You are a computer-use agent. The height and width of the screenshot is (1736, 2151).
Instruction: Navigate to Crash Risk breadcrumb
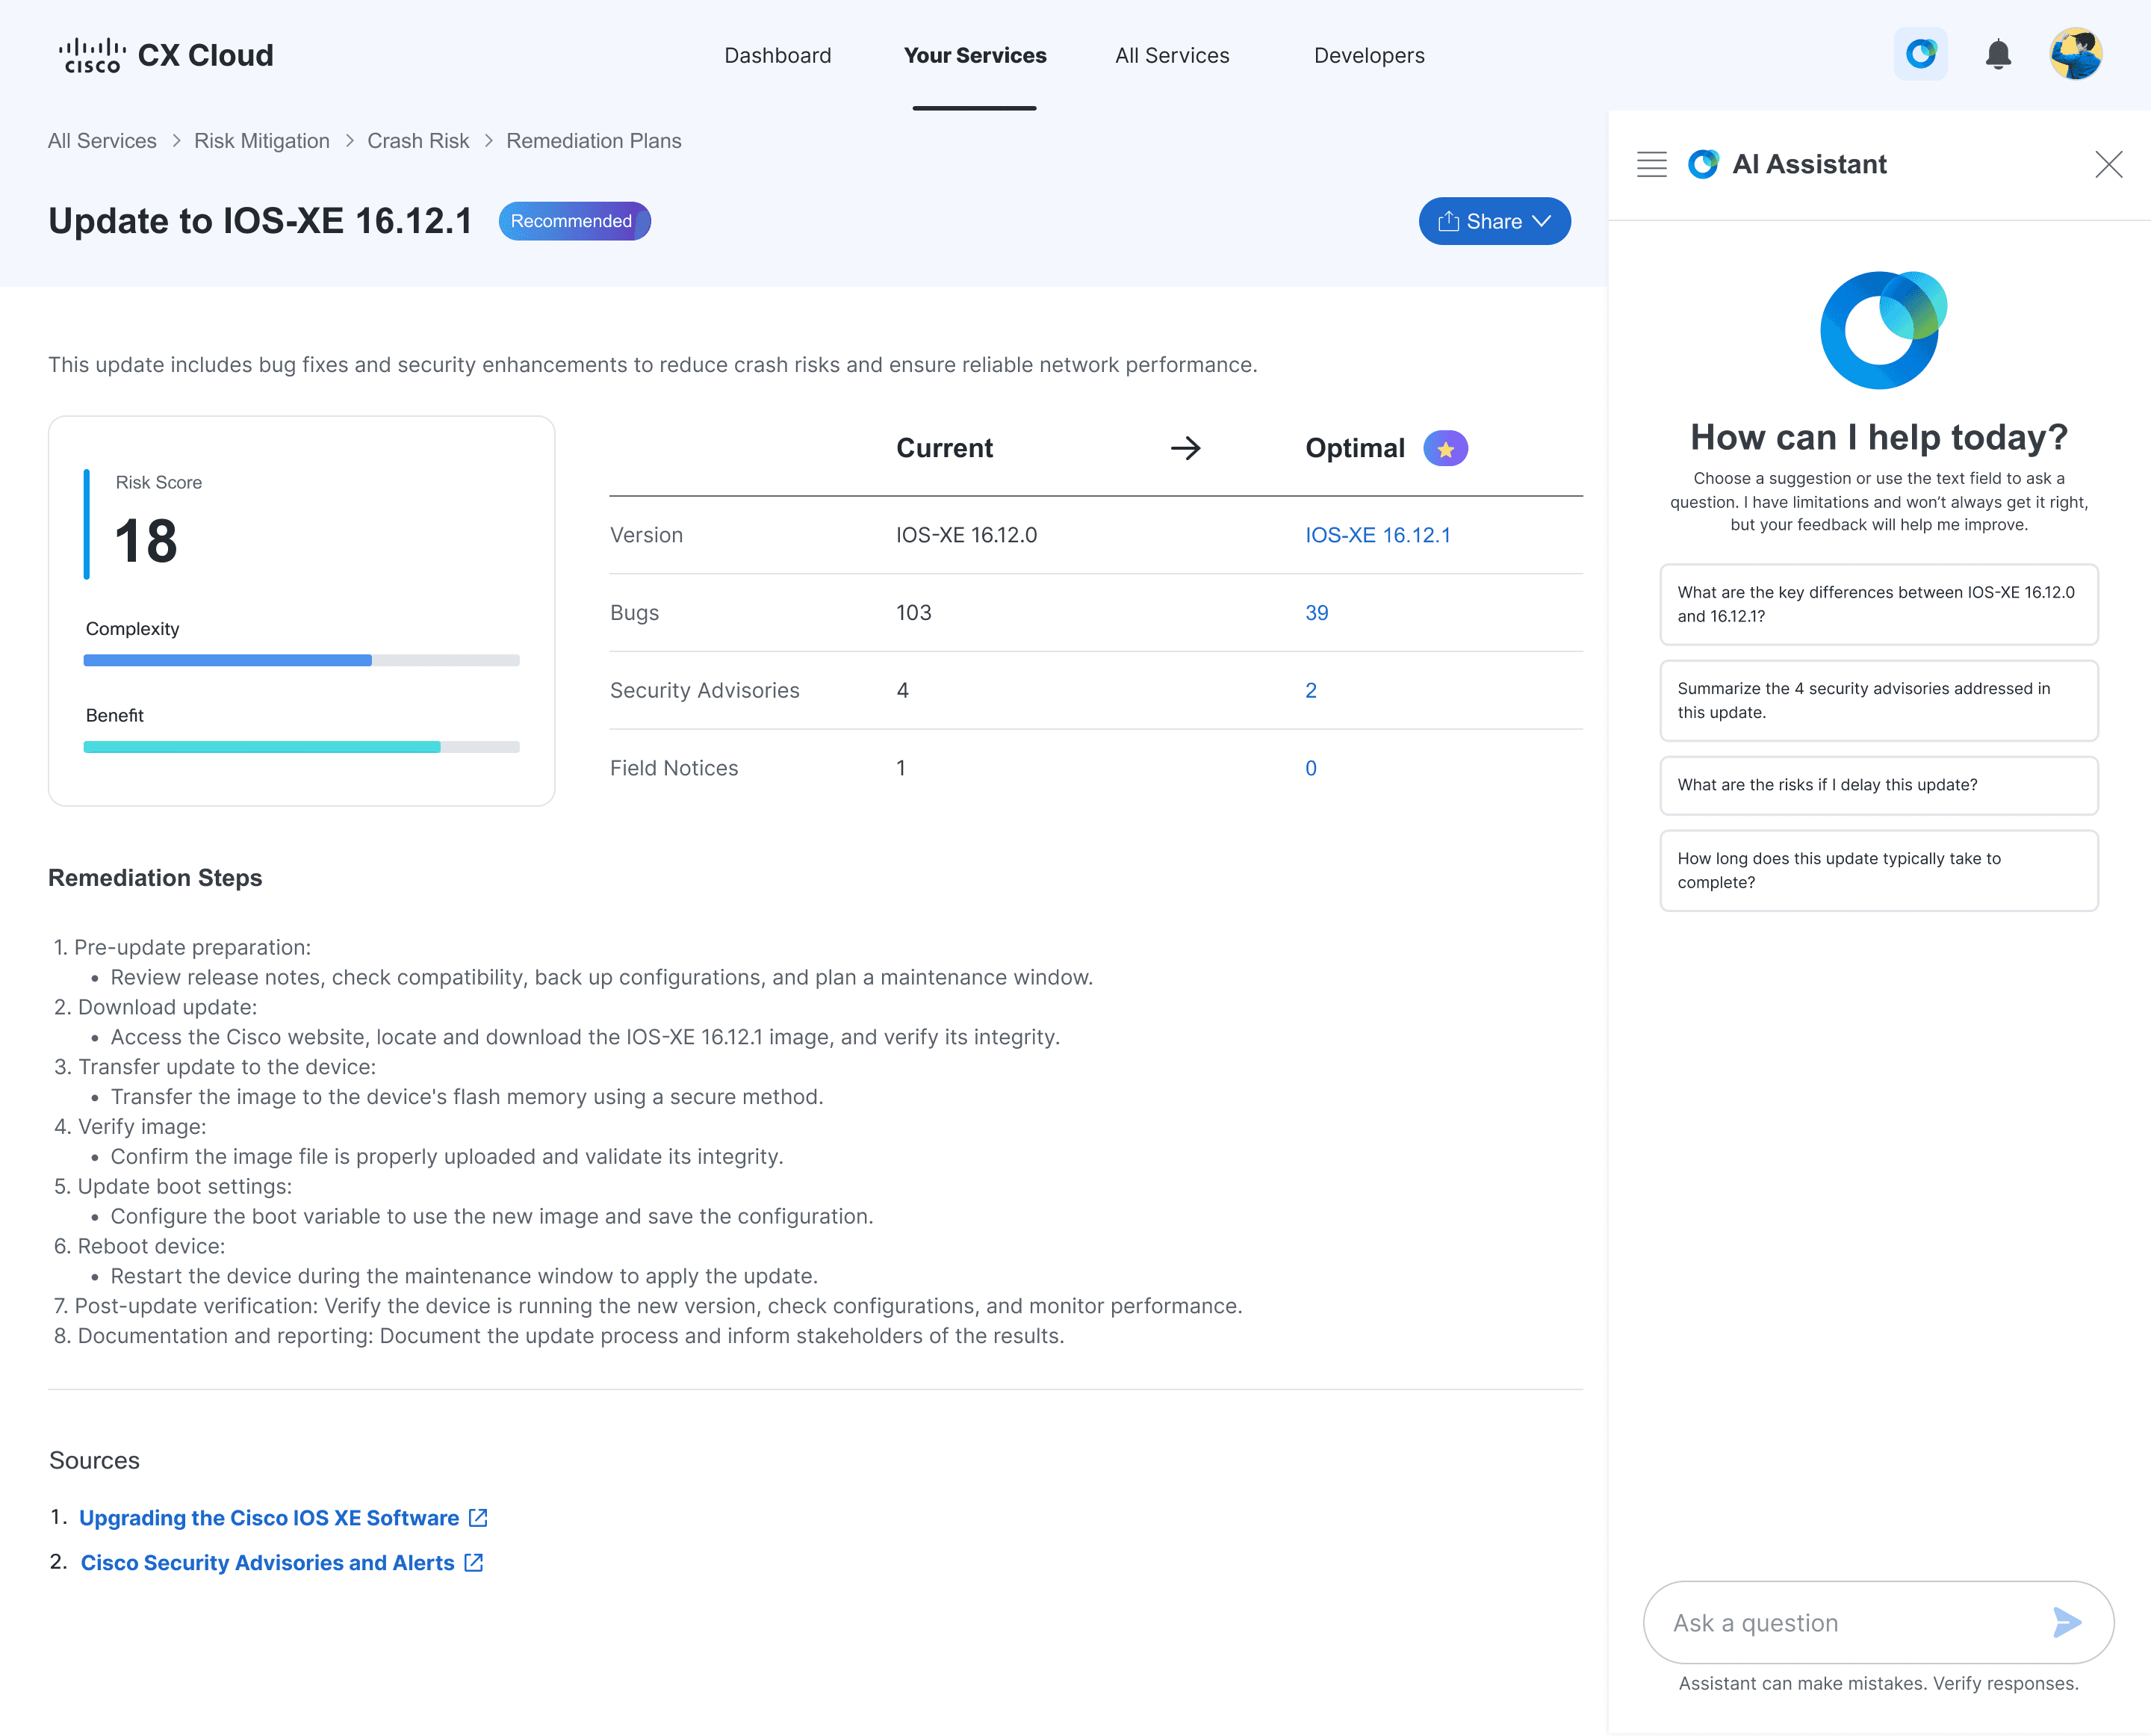418,141
